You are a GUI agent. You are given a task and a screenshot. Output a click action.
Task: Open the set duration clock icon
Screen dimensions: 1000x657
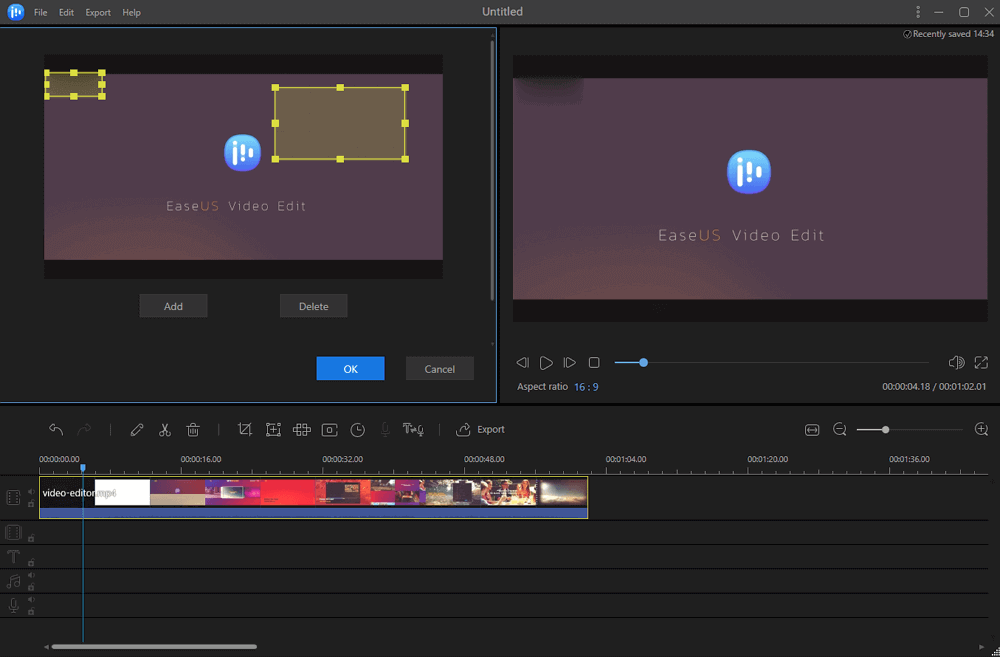(358, 429)
